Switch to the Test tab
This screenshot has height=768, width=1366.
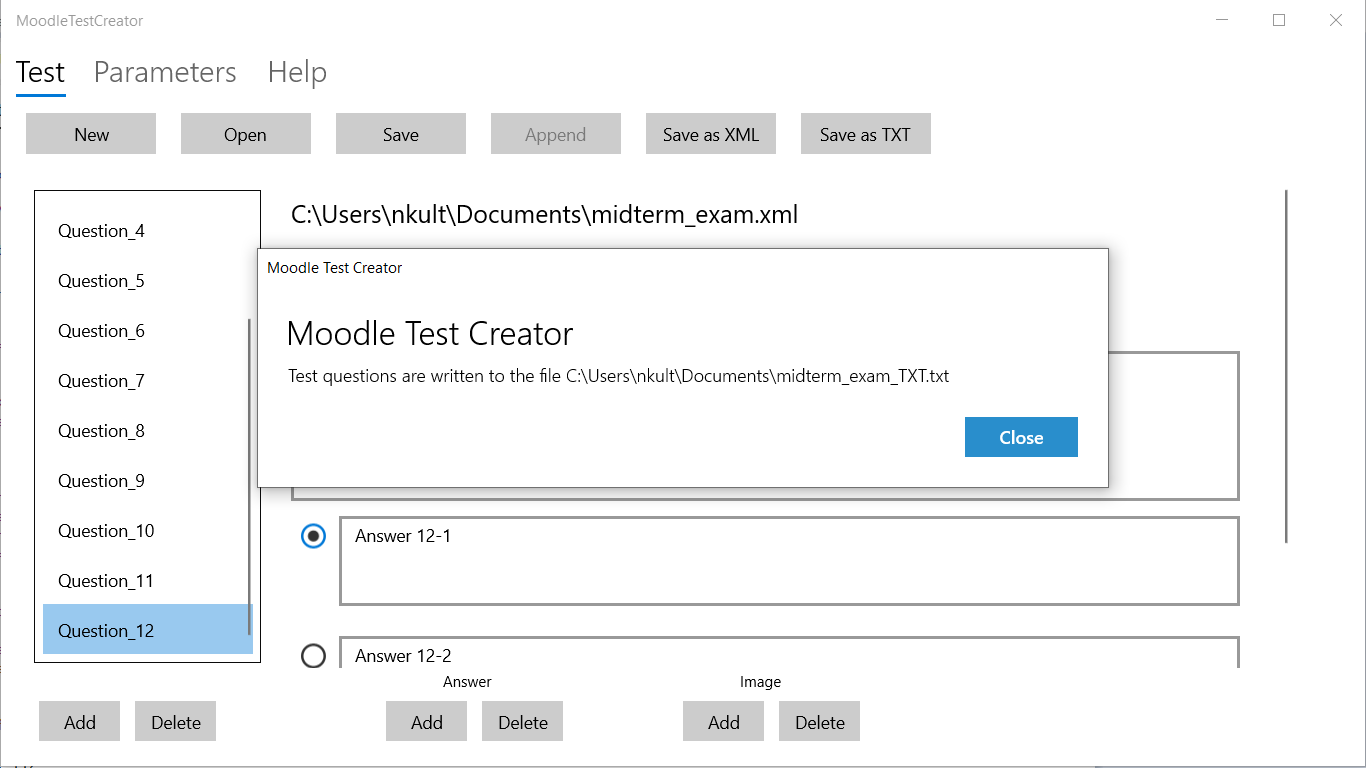click(41, 73)
